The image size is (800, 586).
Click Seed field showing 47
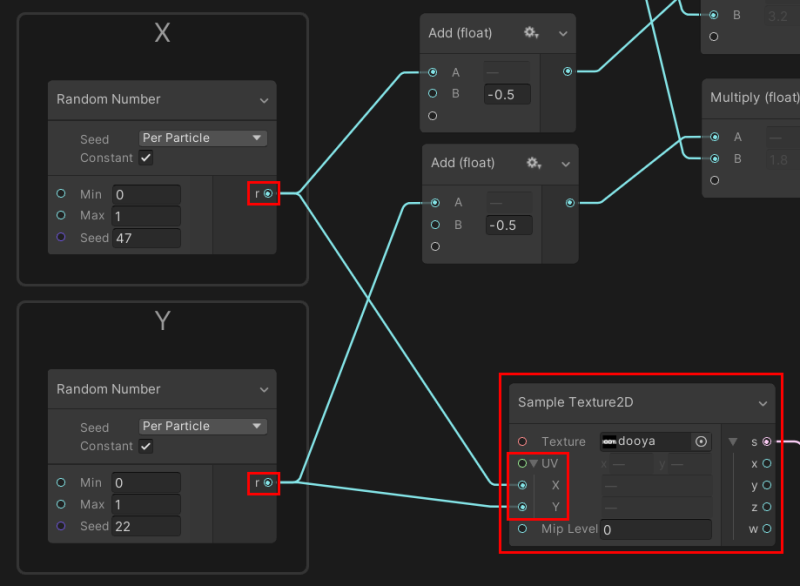(x=146, y=238)
